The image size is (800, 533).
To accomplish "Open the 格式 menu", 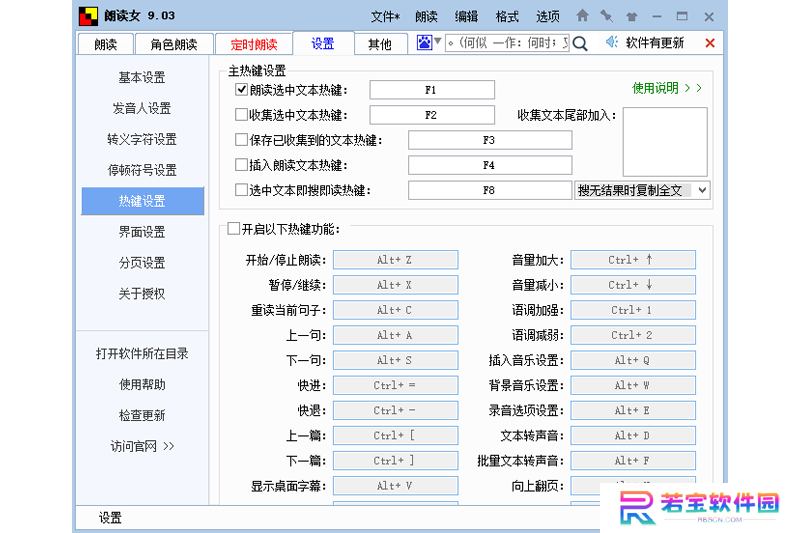I will 507,17.
